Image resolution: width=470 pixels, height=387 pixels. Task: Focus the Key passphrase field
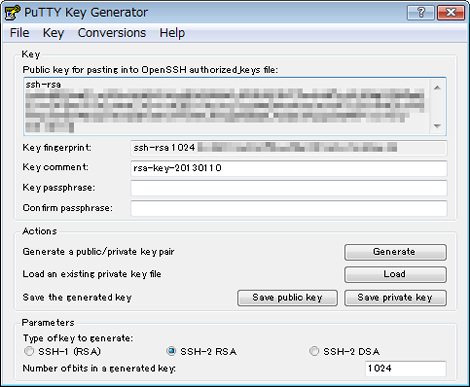[x=289, y=188]
